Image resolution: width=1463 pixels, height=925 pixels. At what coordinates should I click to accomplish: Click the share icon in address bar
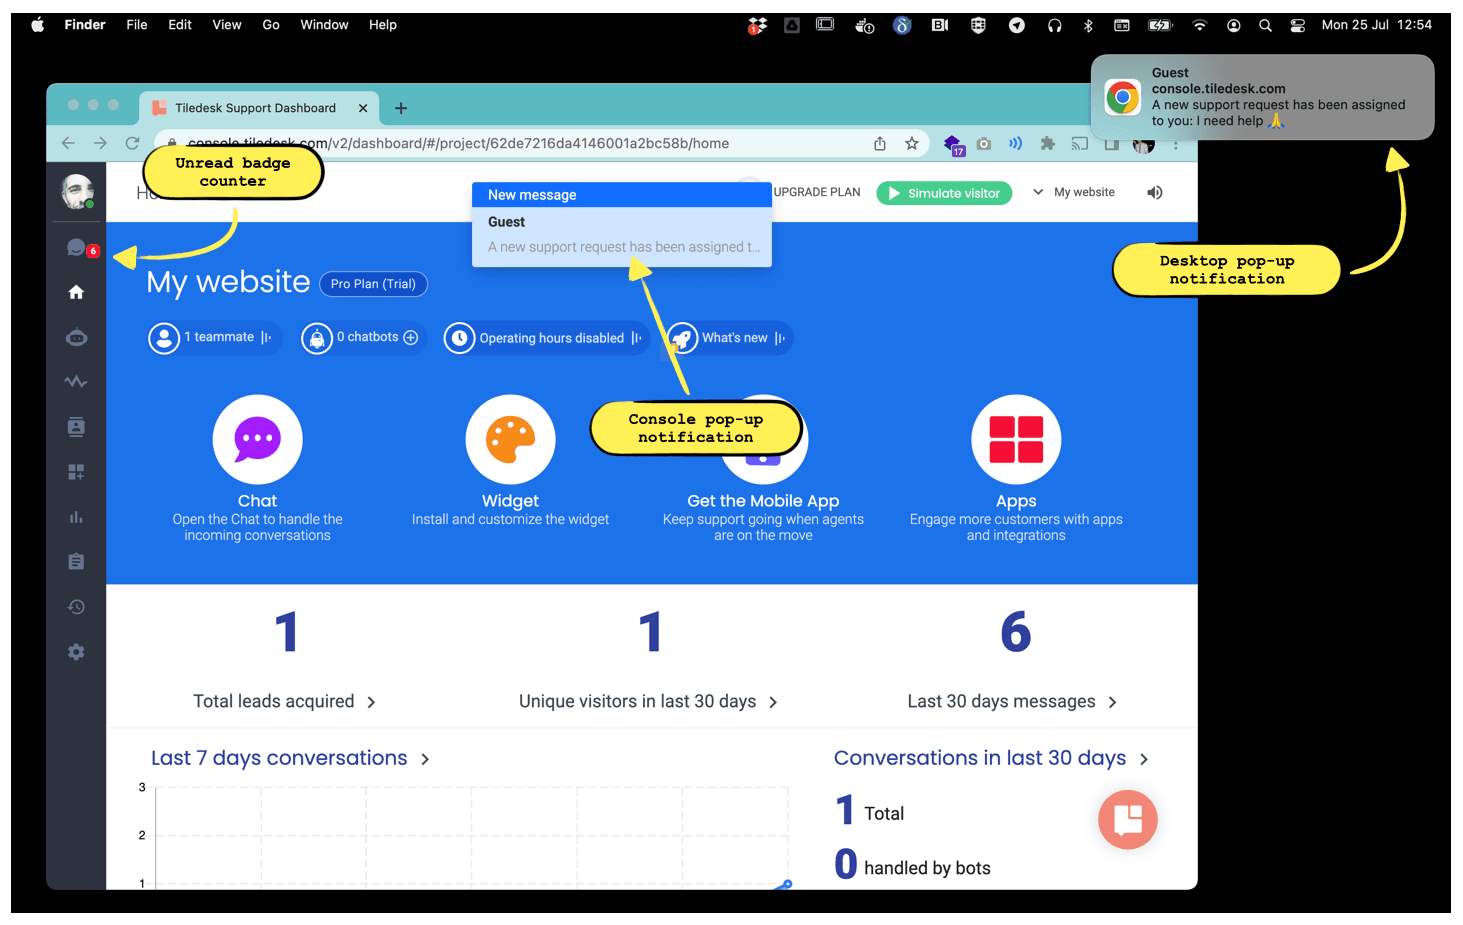[880, 143]
